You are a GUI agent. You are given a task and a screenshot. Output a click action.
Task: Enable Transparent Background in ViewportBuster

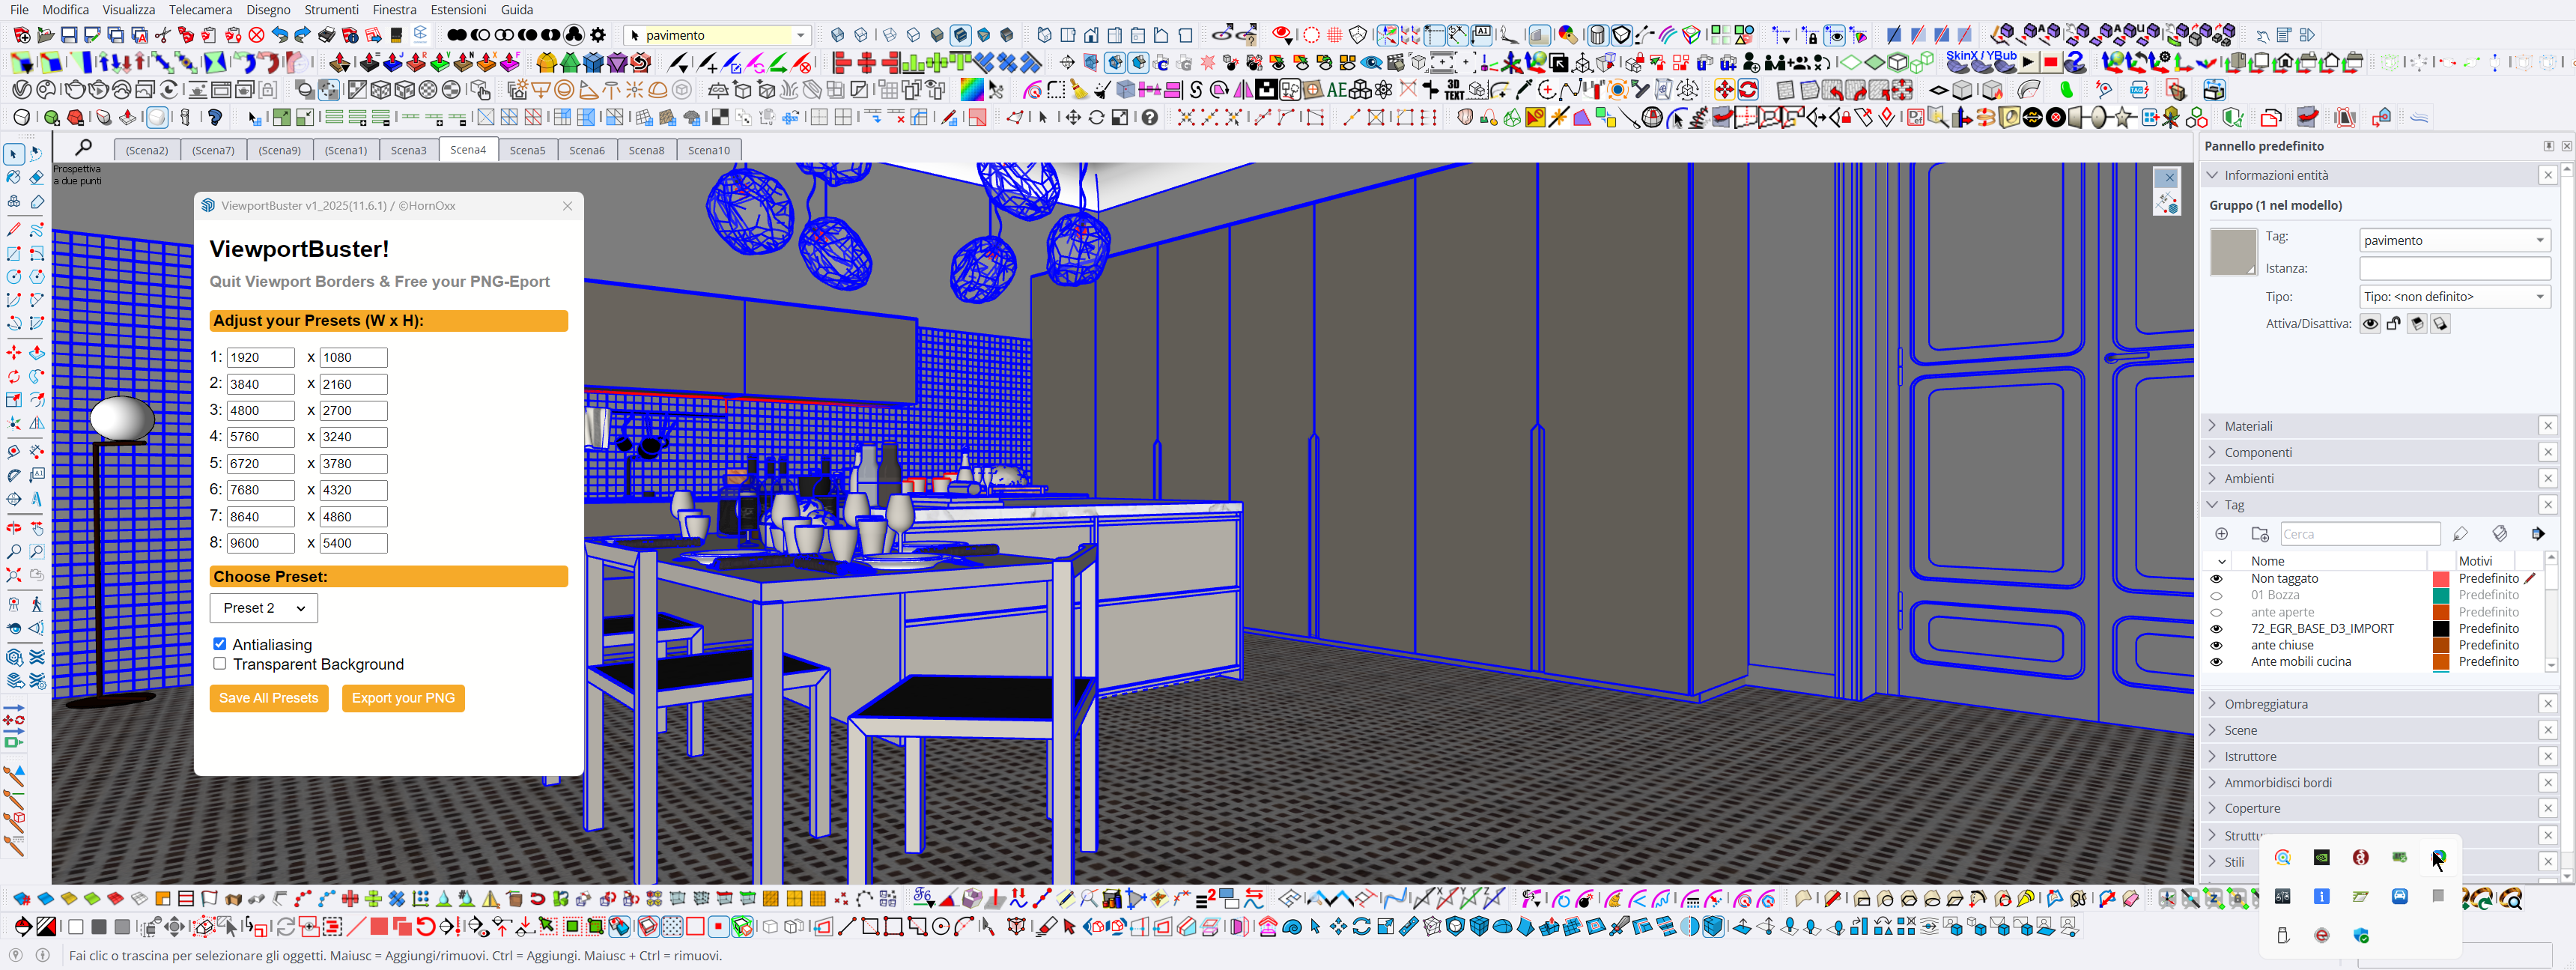220,664
